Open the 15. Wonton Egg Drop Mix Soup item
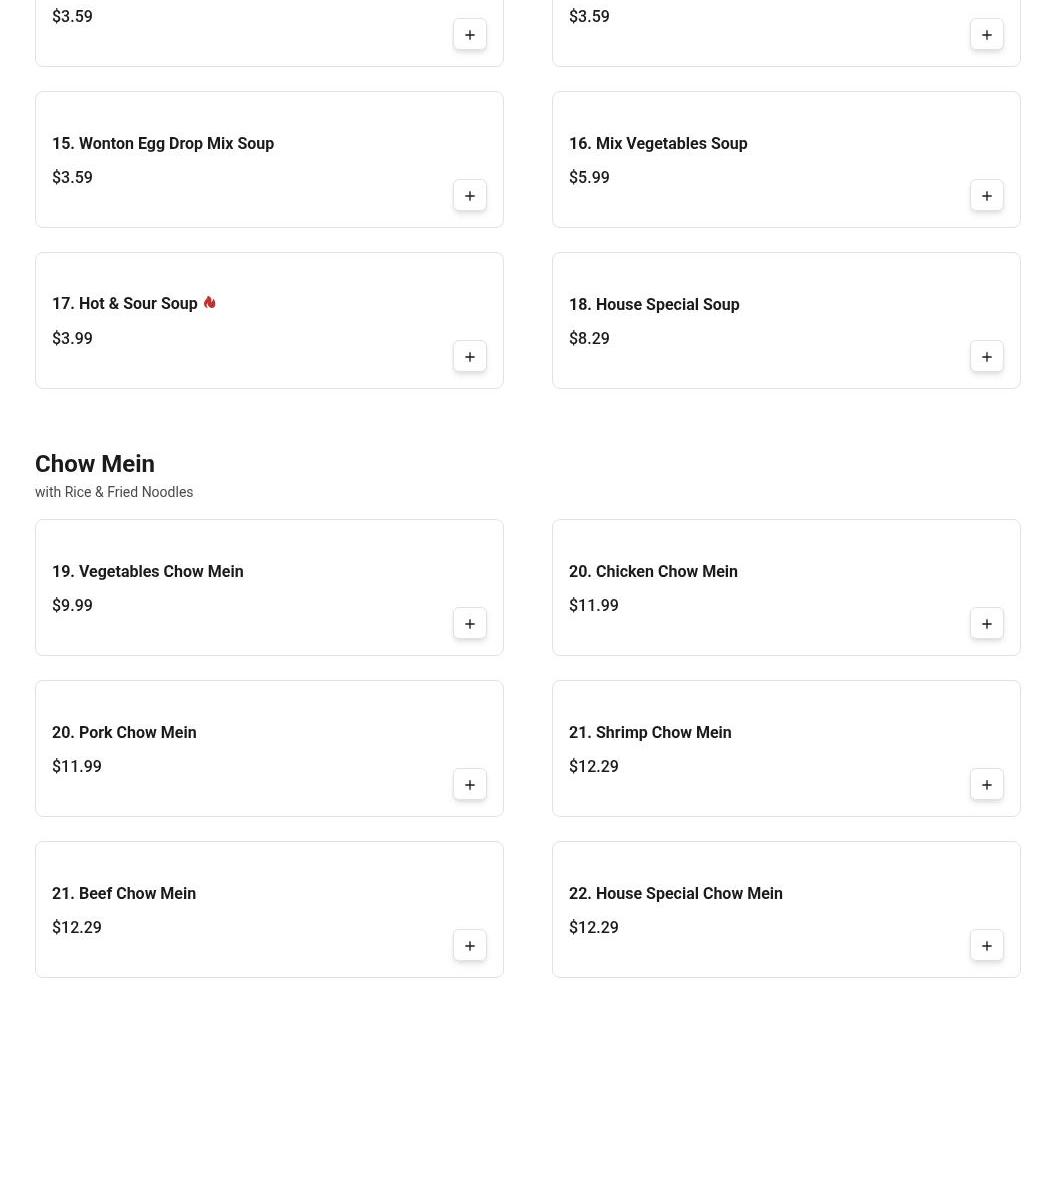Image resolution: width=1050 pixels, height=1178 pixels. (x=163, y=144)
